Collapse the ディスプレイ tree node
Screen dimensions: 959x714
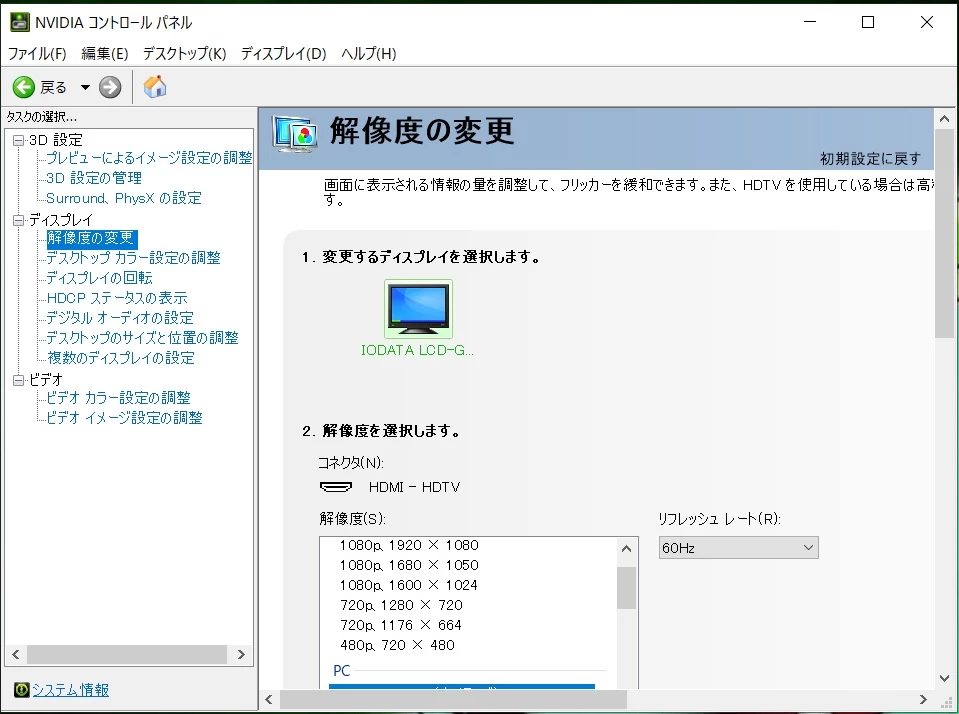point(18,220)
